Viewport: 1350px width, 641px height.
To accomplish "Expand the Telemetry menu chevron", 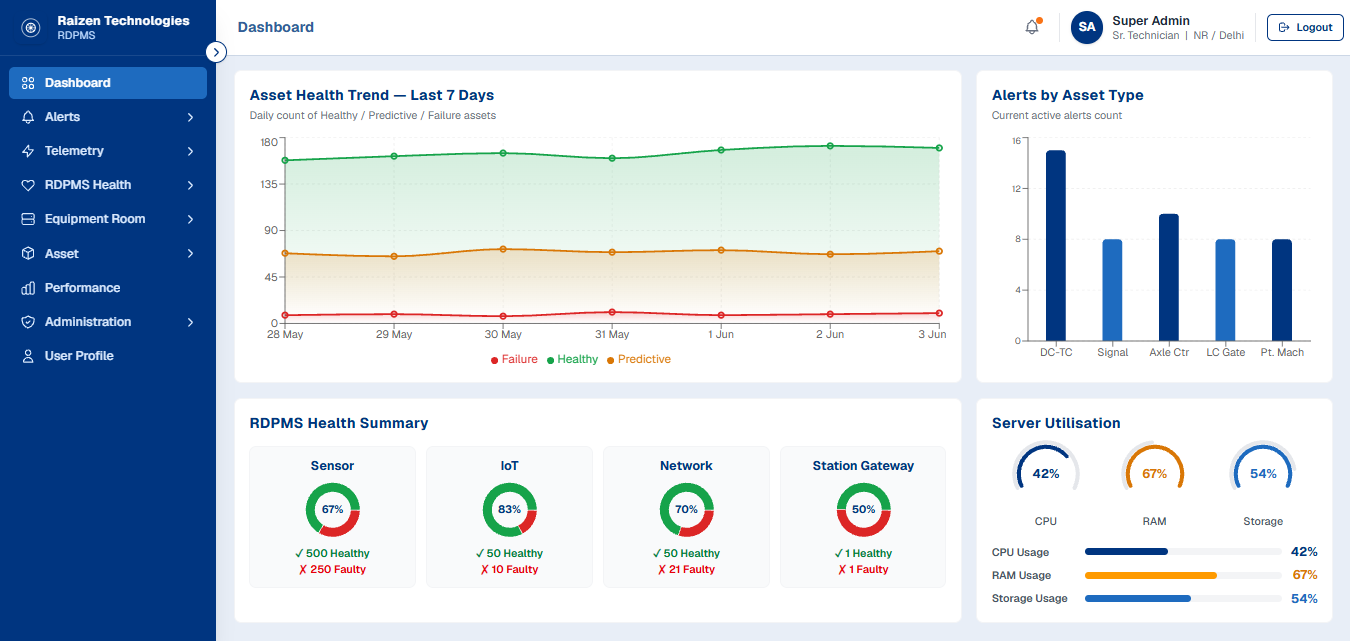I will (190, 151).
